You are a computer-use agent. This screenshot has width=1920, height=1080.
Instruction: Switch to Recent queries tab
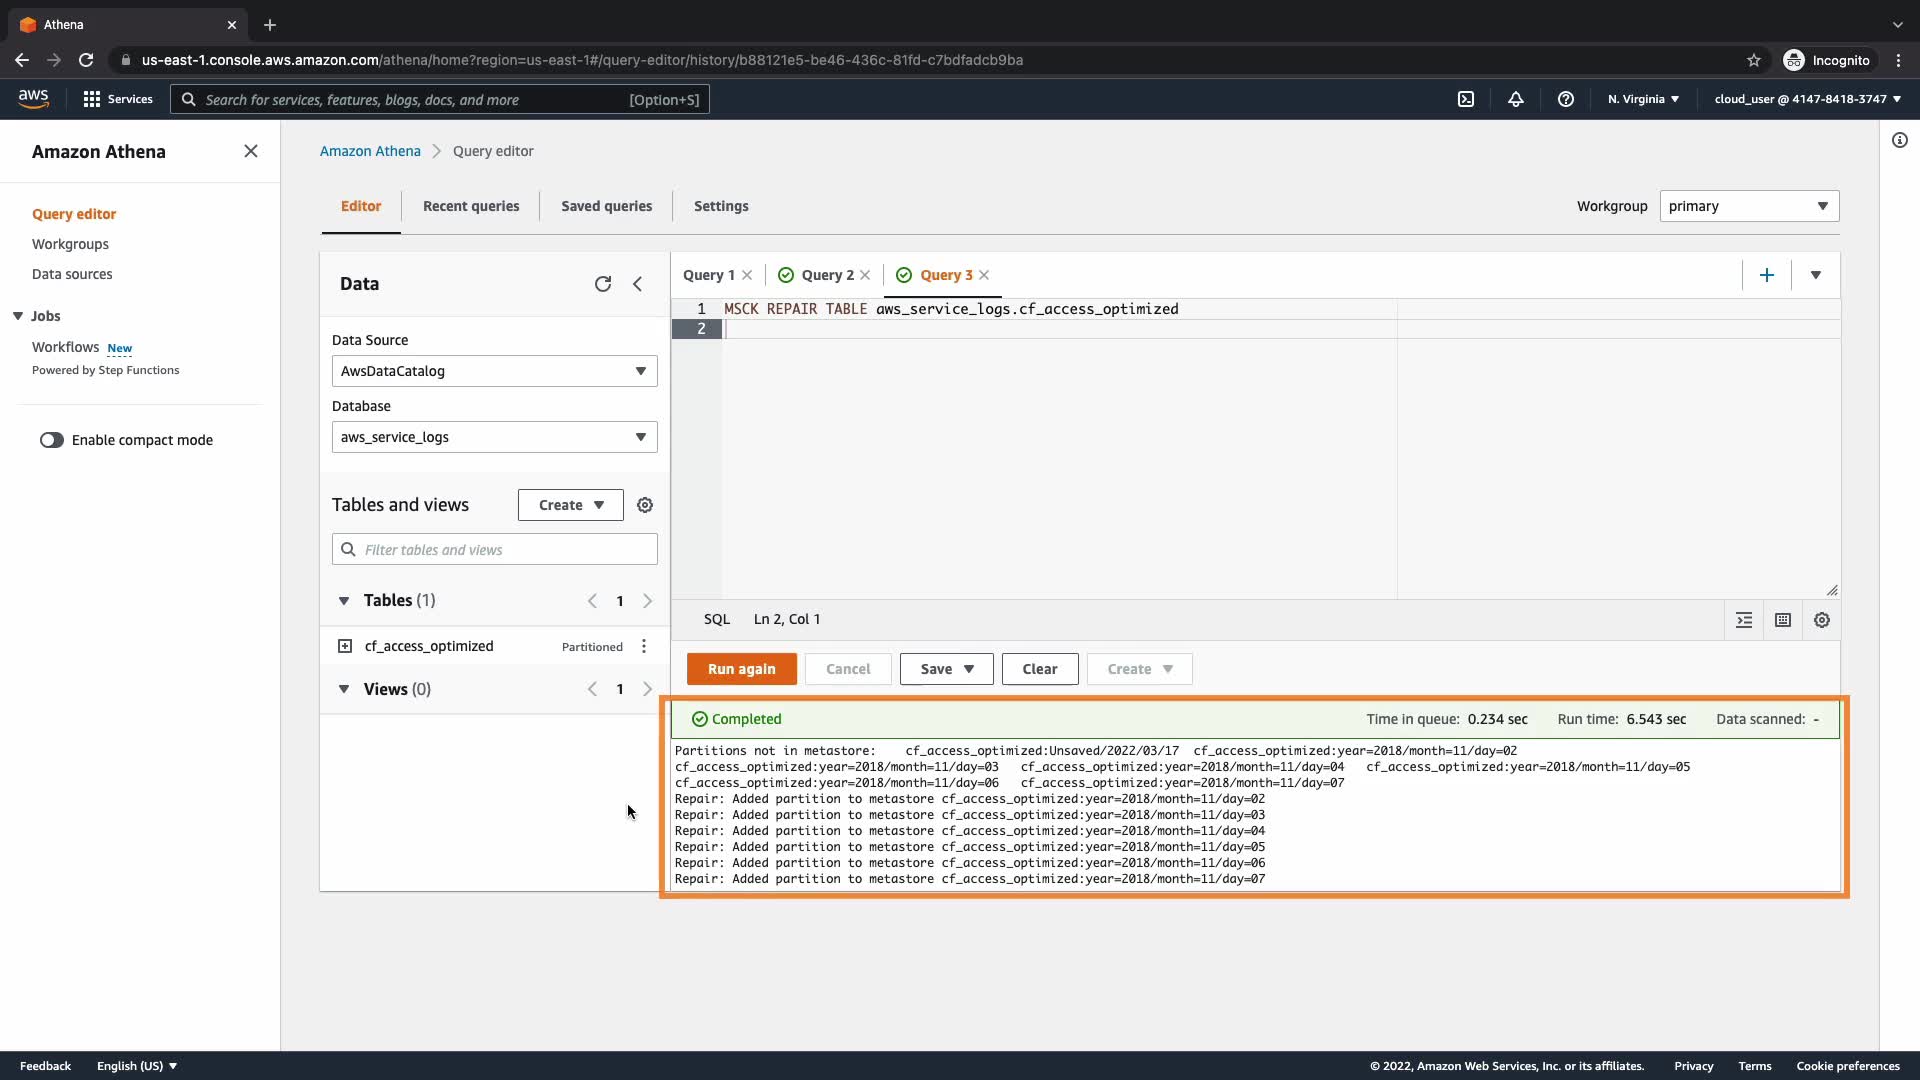click(471, 206)
